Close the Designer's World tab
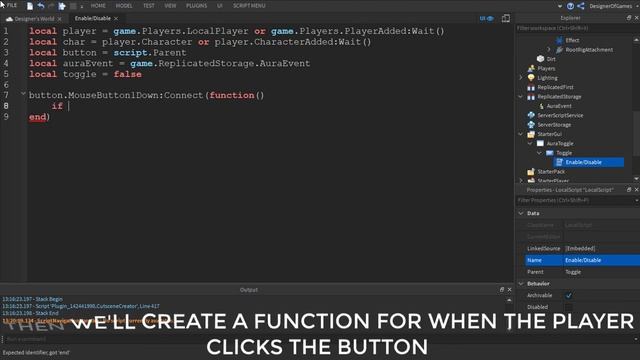The image size is (640, 360). [60, 19]
